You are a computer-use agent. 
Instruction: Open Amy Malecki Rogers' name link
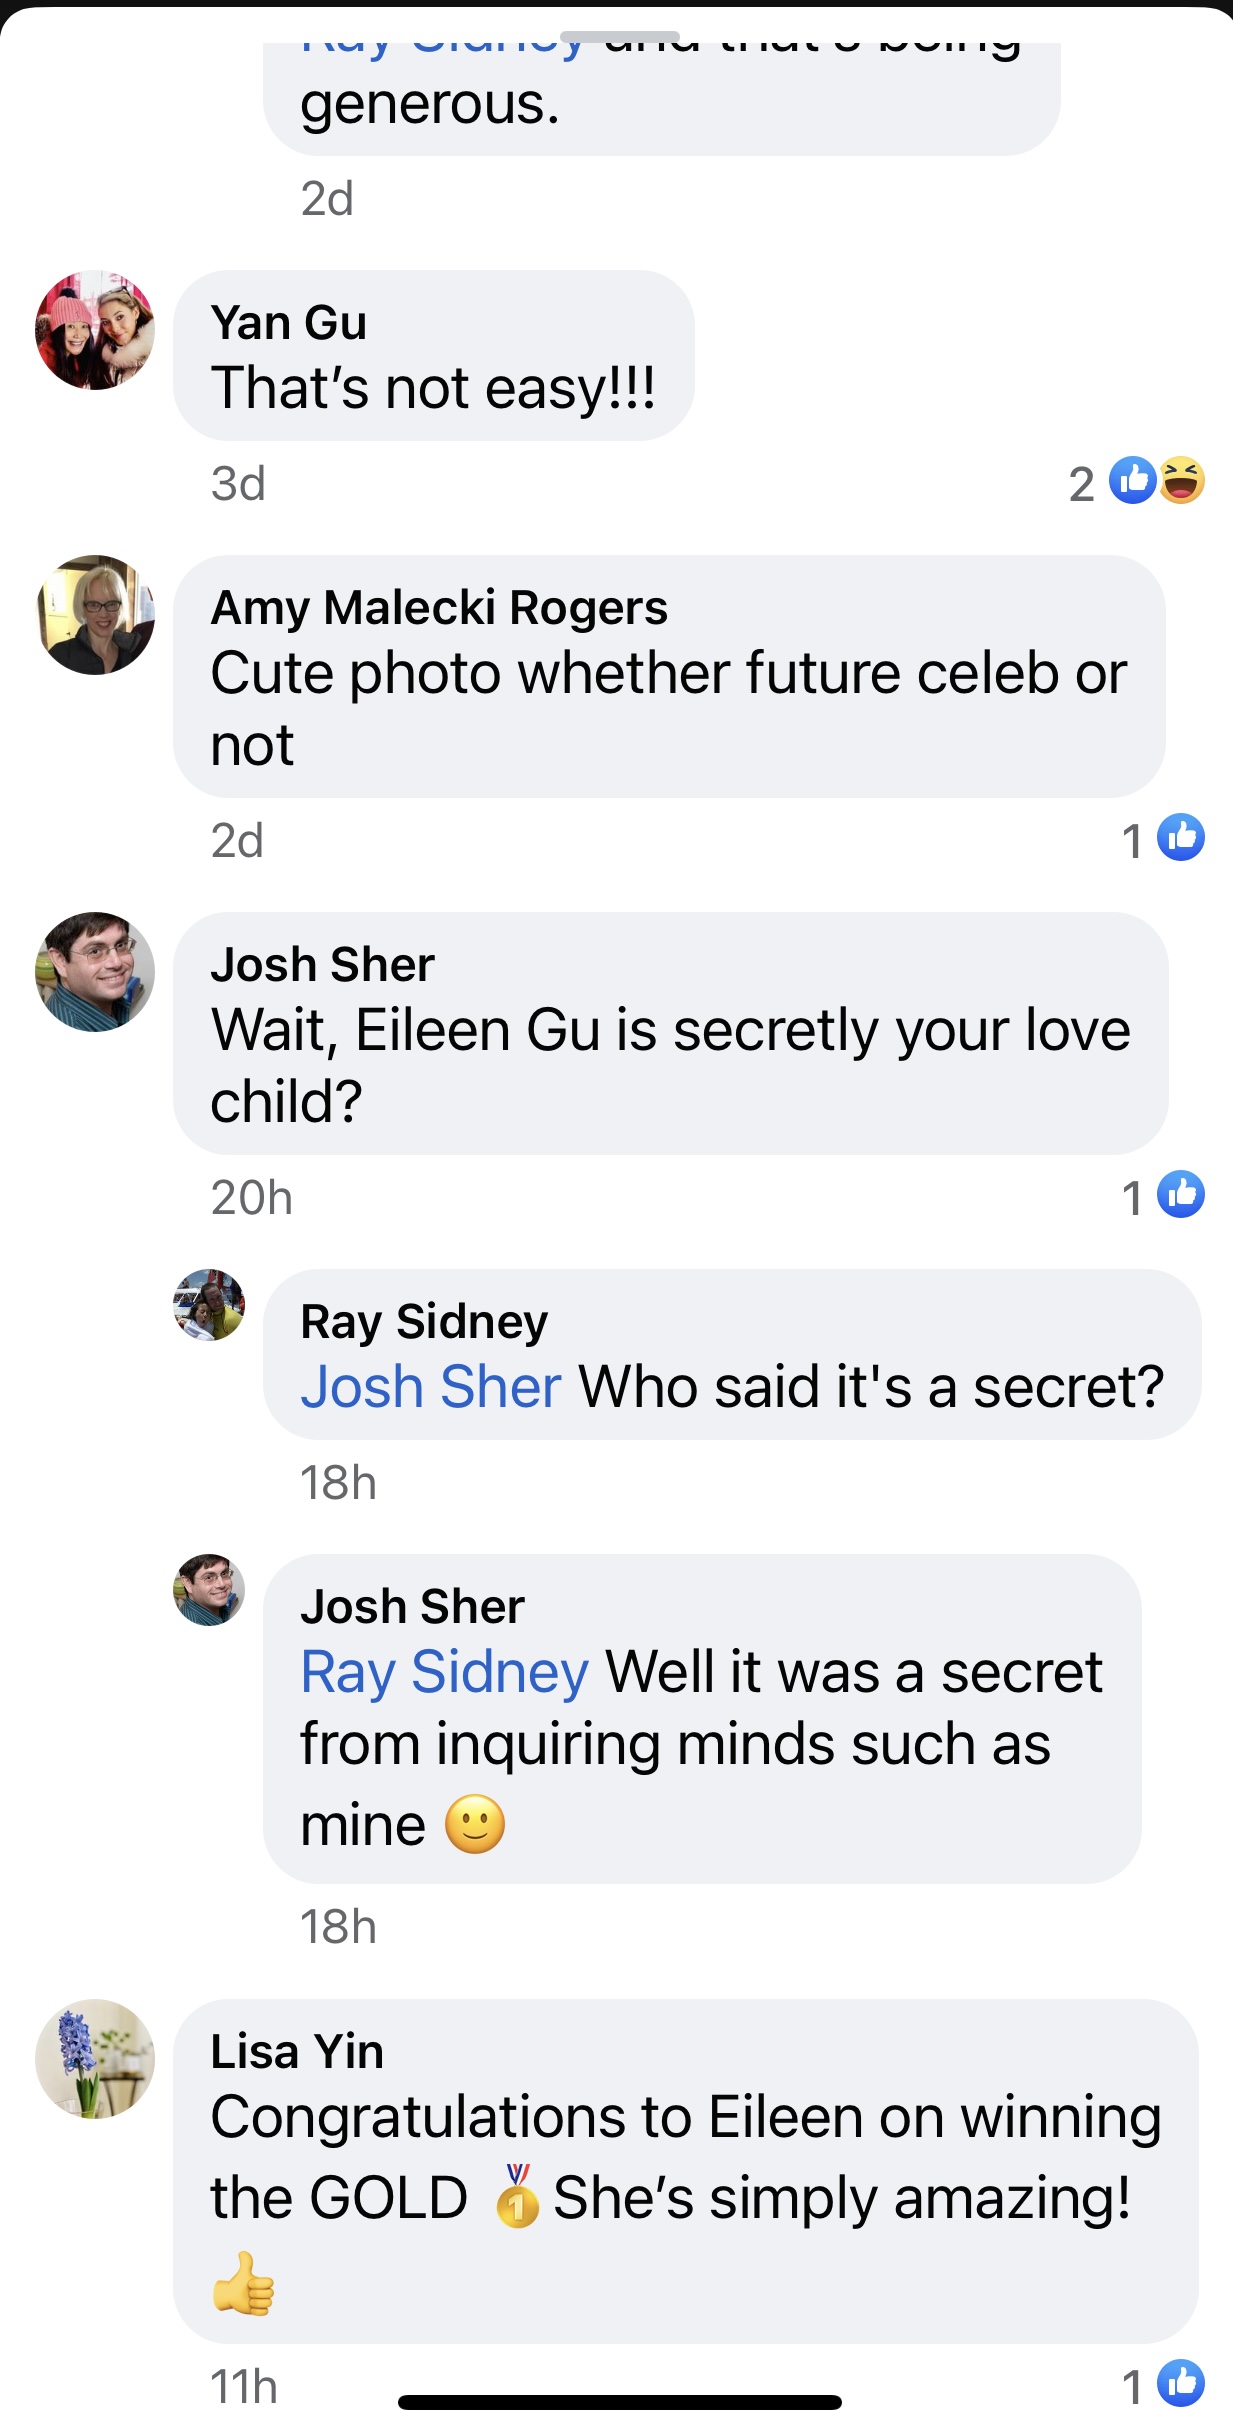pyautogui.click(x=439, y=608)
